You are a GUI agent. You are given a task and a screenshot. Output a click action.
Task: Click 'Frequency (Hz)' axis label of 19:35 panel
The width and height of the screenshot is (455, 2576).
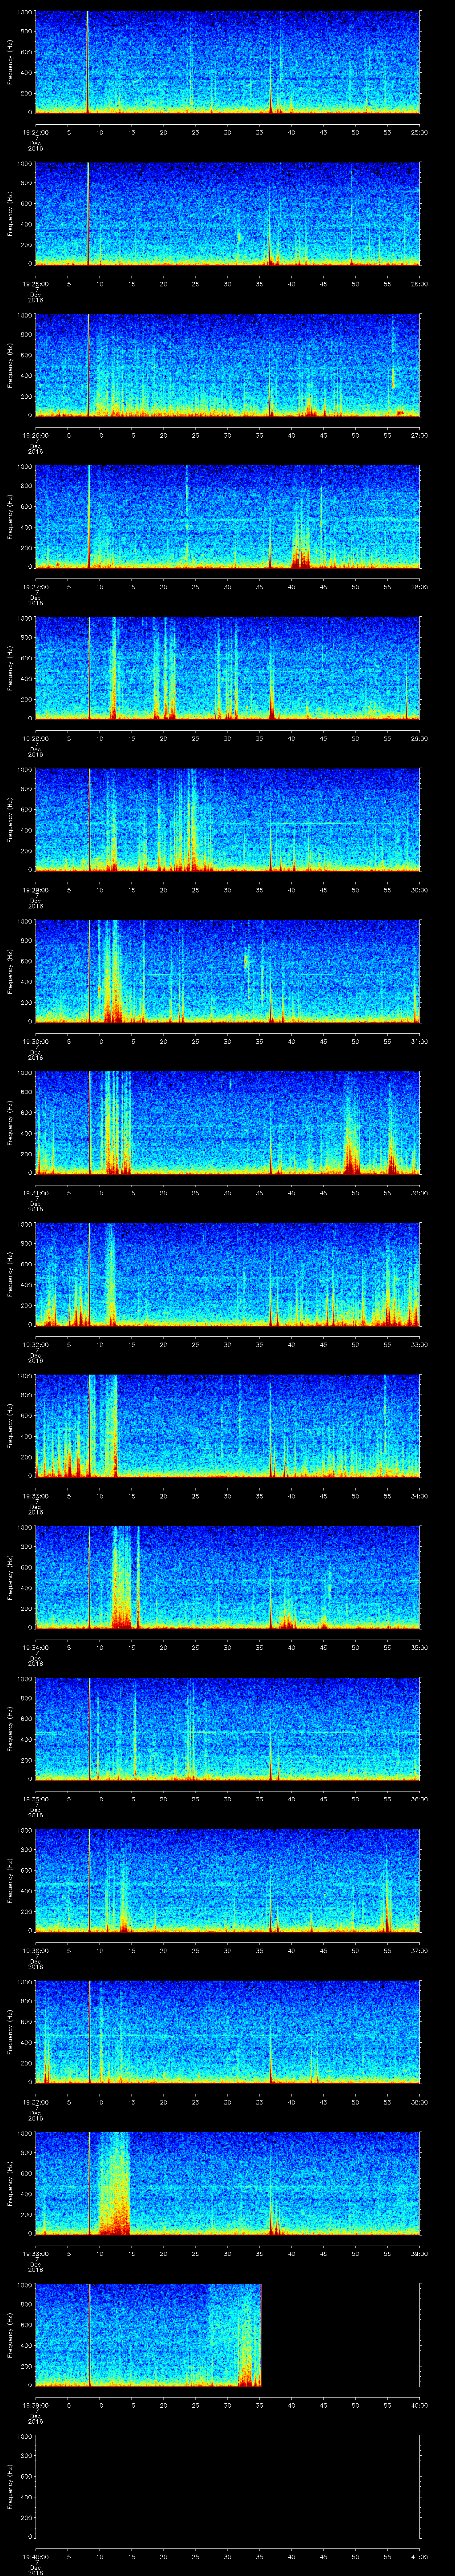10,1728
